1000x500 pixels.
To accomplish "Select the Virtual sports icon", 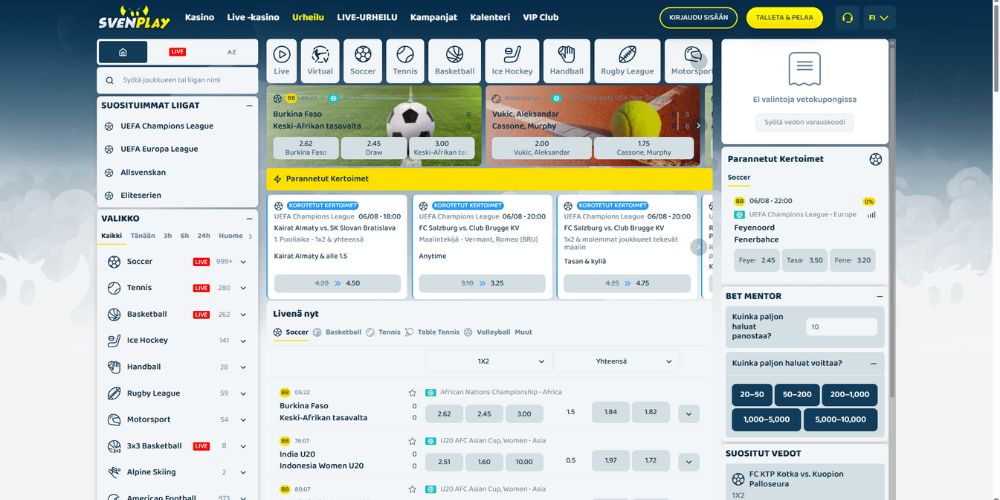I will pos(320,61).
